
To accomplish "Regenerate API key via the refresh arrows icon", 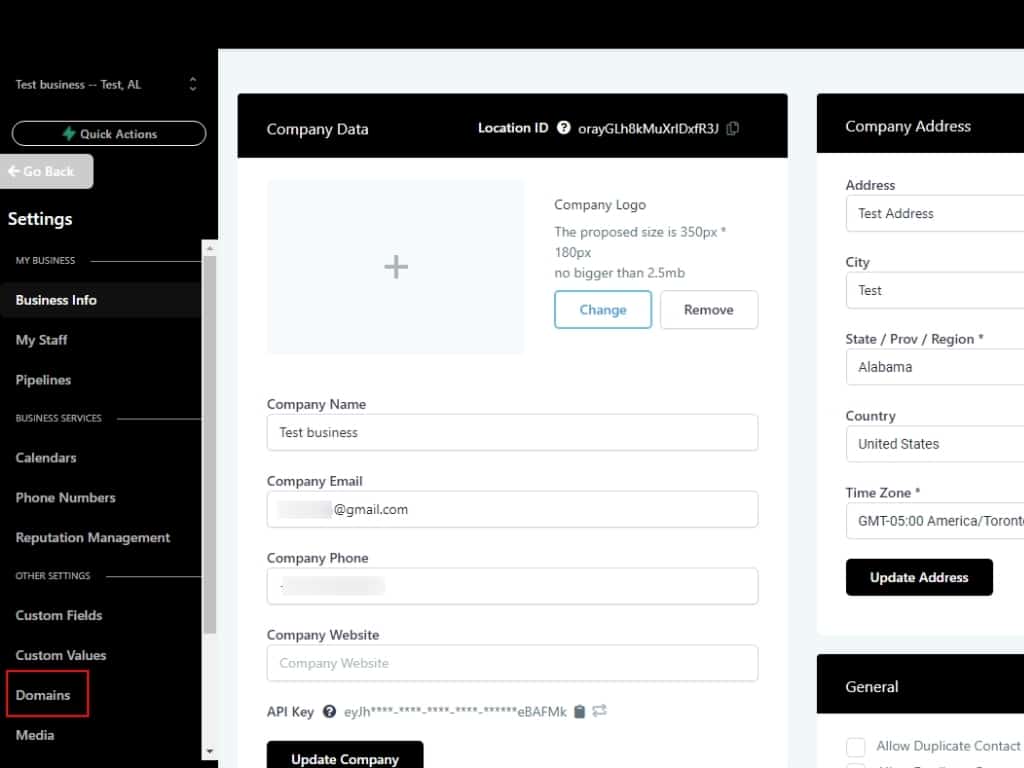I will (600, 711).
